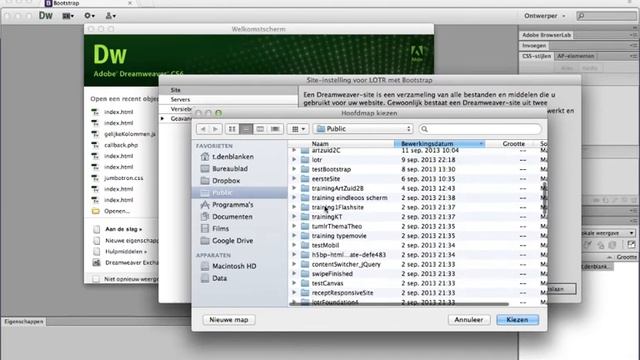The height and width of the screenshot is (360, 640).
Task: Open the gear settings menu in Dreamweaver toolbar
Action: tap(89, 16)
